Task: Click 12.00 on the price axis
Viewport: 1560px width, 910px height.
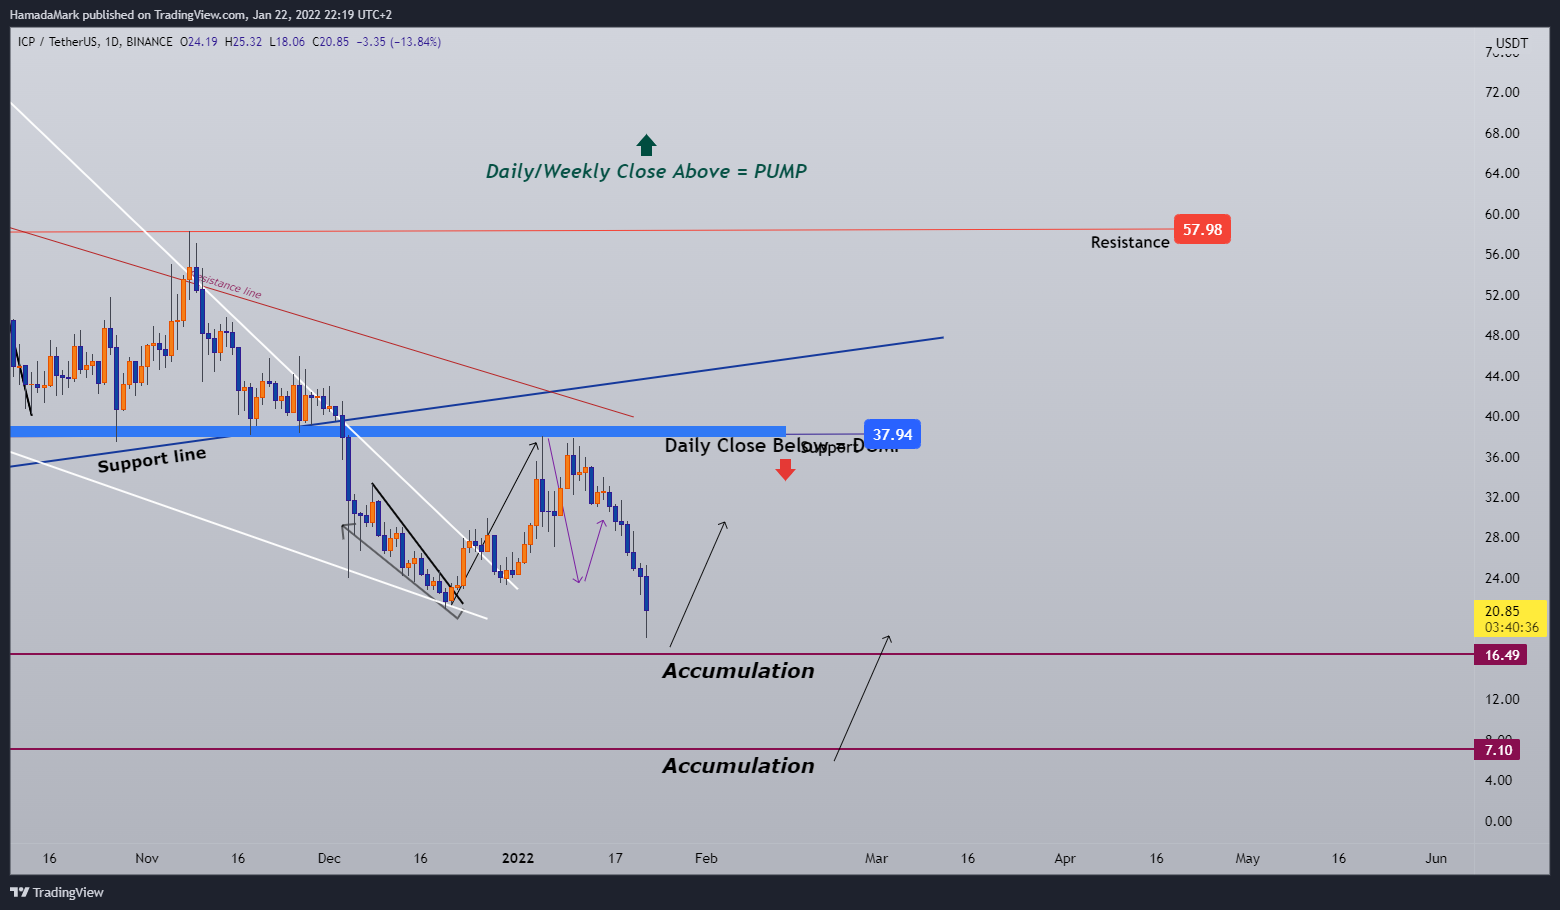Action: [1502, 699]
